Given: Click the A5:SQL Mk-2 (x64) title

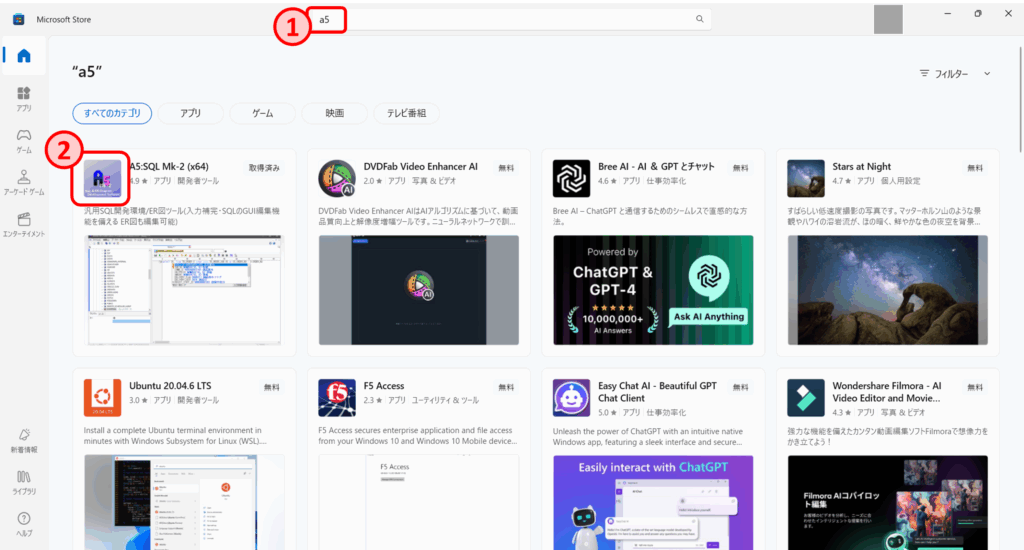Looking at the screenshot, I should click(x=169, y=167).
